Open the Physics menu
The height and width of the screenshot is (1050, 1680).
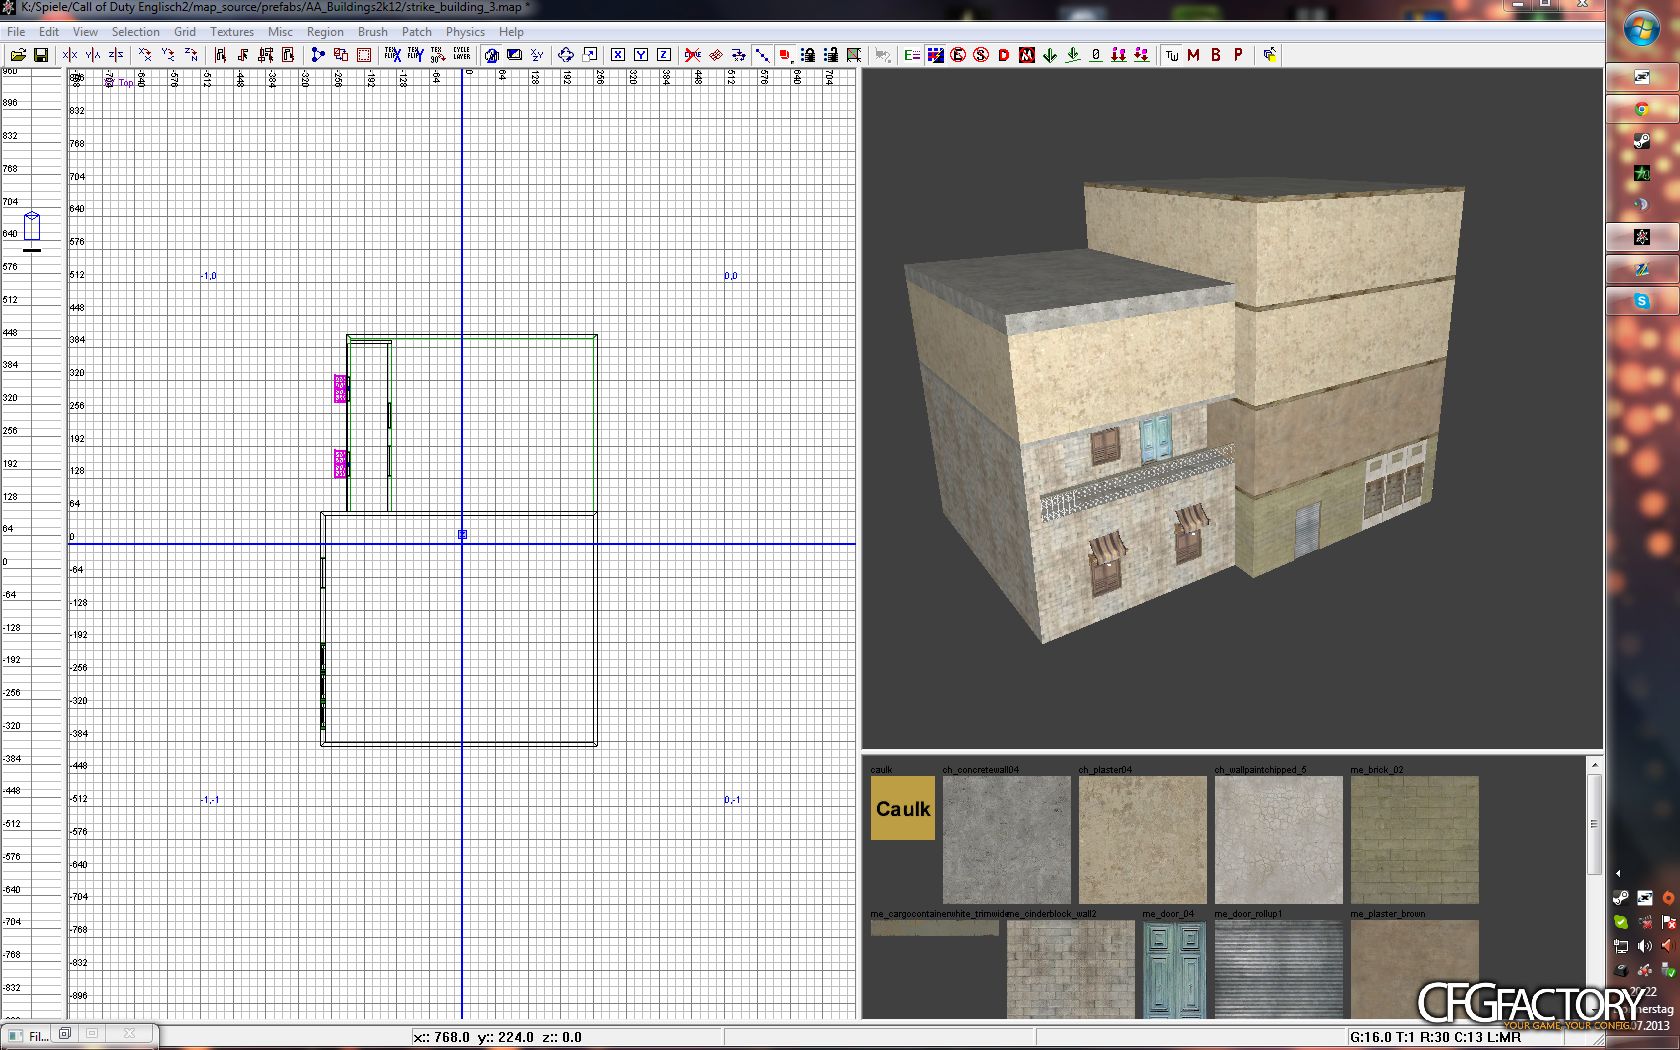tap(465, 32)
